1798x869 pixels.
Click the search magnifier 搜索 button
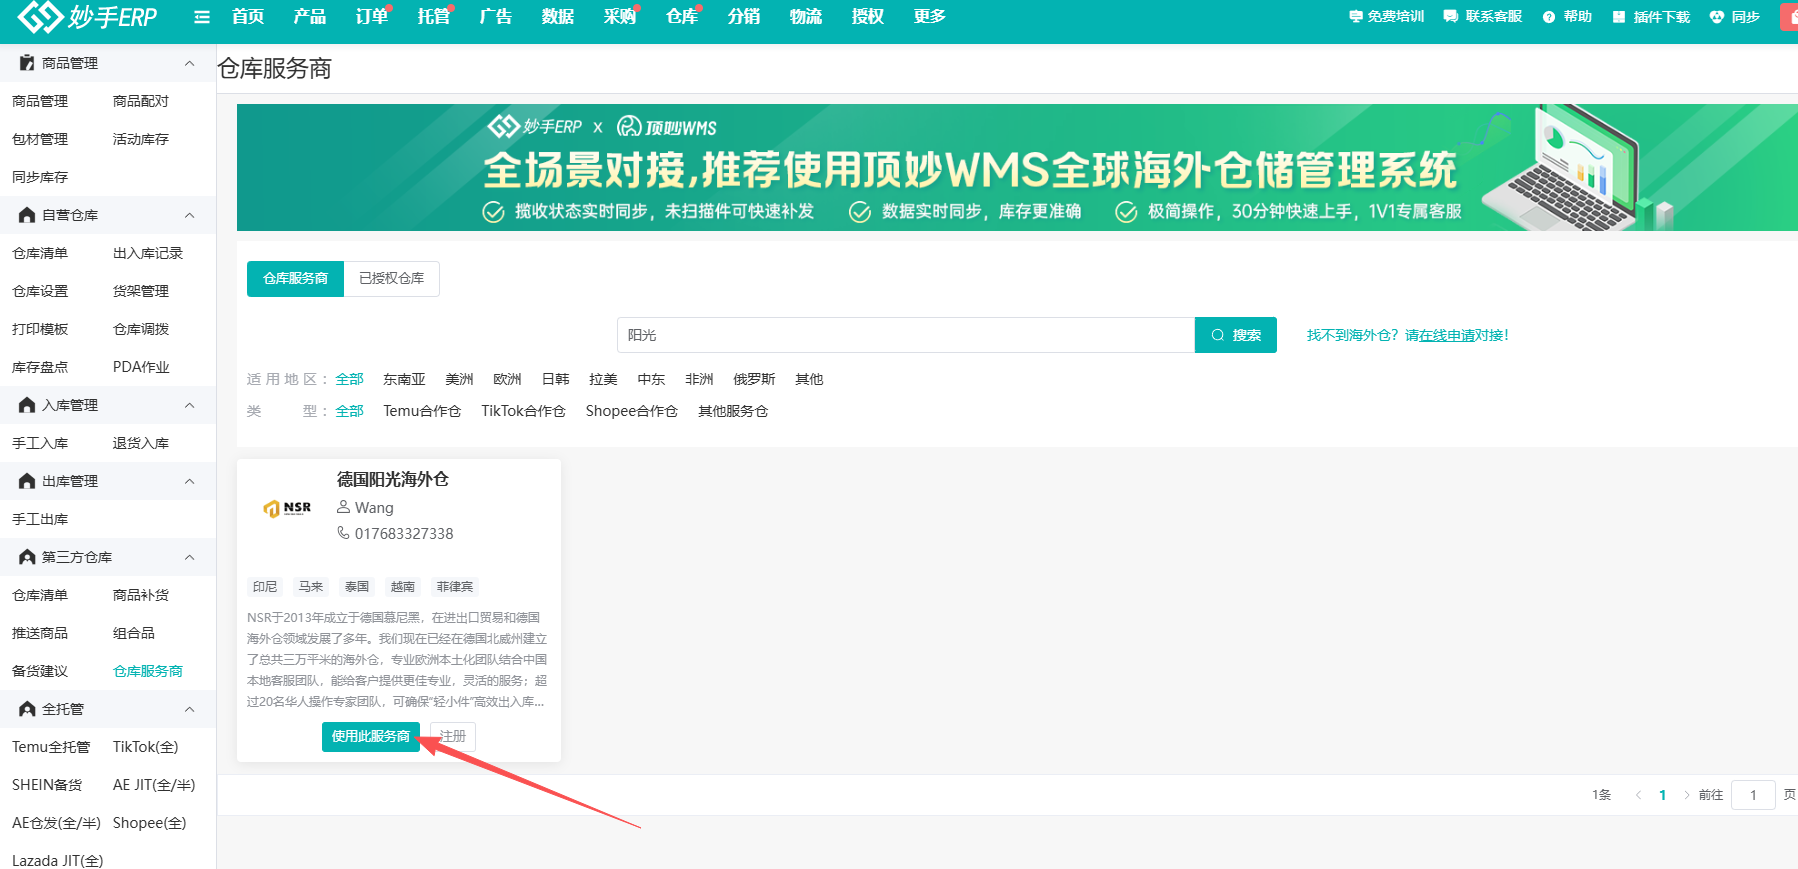click(x=1236, y=335)
